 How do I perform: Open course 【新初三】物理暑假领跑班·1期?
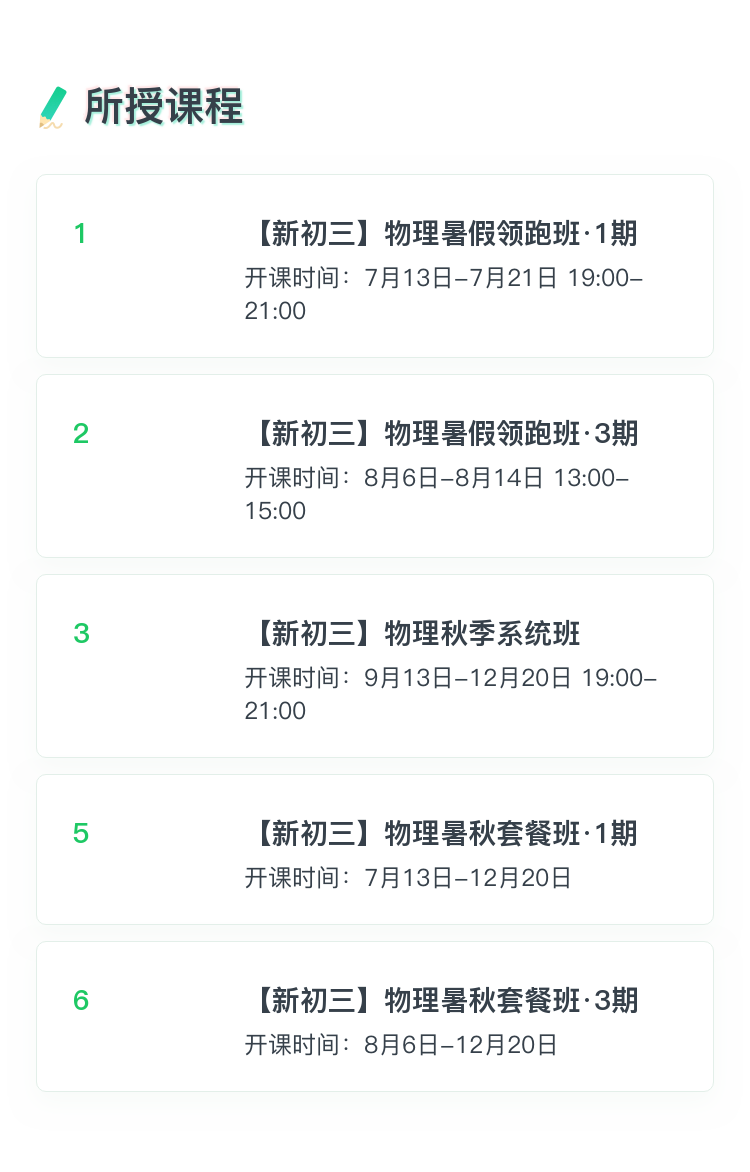pos(446,234)
